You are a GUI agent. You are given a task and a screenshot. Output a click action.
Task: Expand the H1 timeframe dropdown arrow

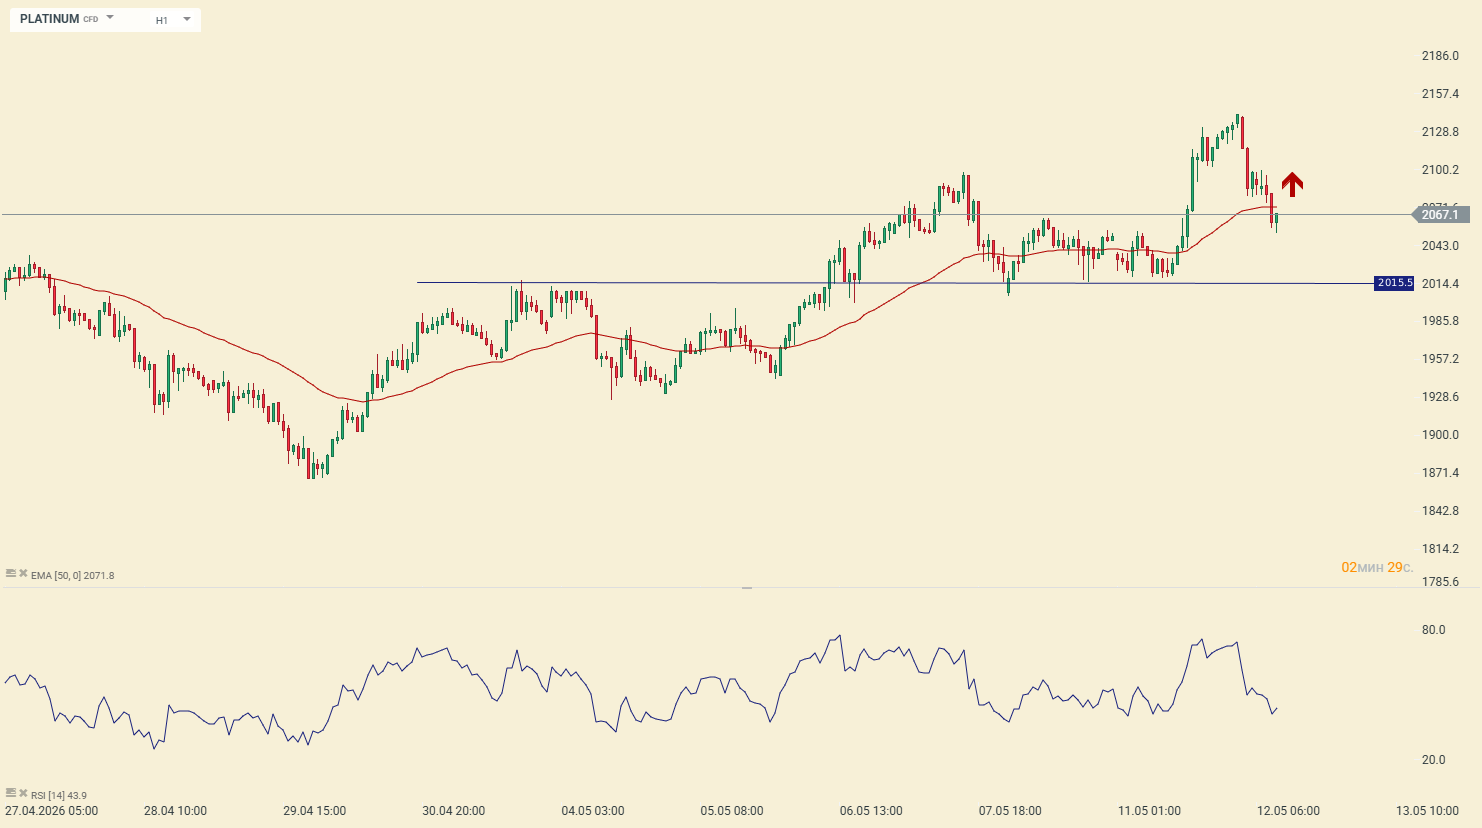tap(187, 19)
